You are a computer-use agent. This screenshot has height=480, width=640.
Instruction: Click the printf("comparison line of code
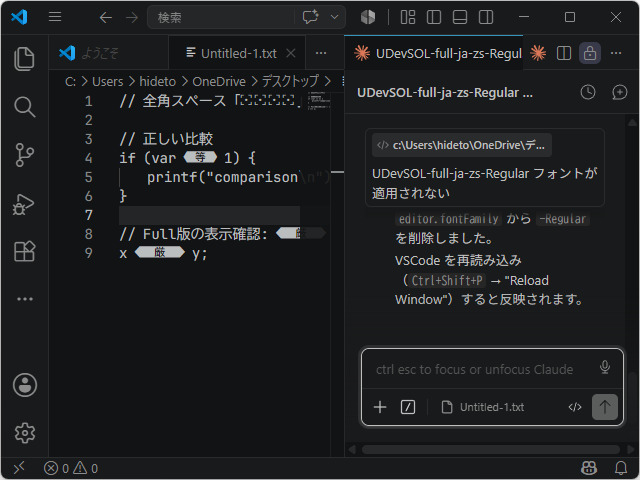pyautogui.click(x=238, y=177)
